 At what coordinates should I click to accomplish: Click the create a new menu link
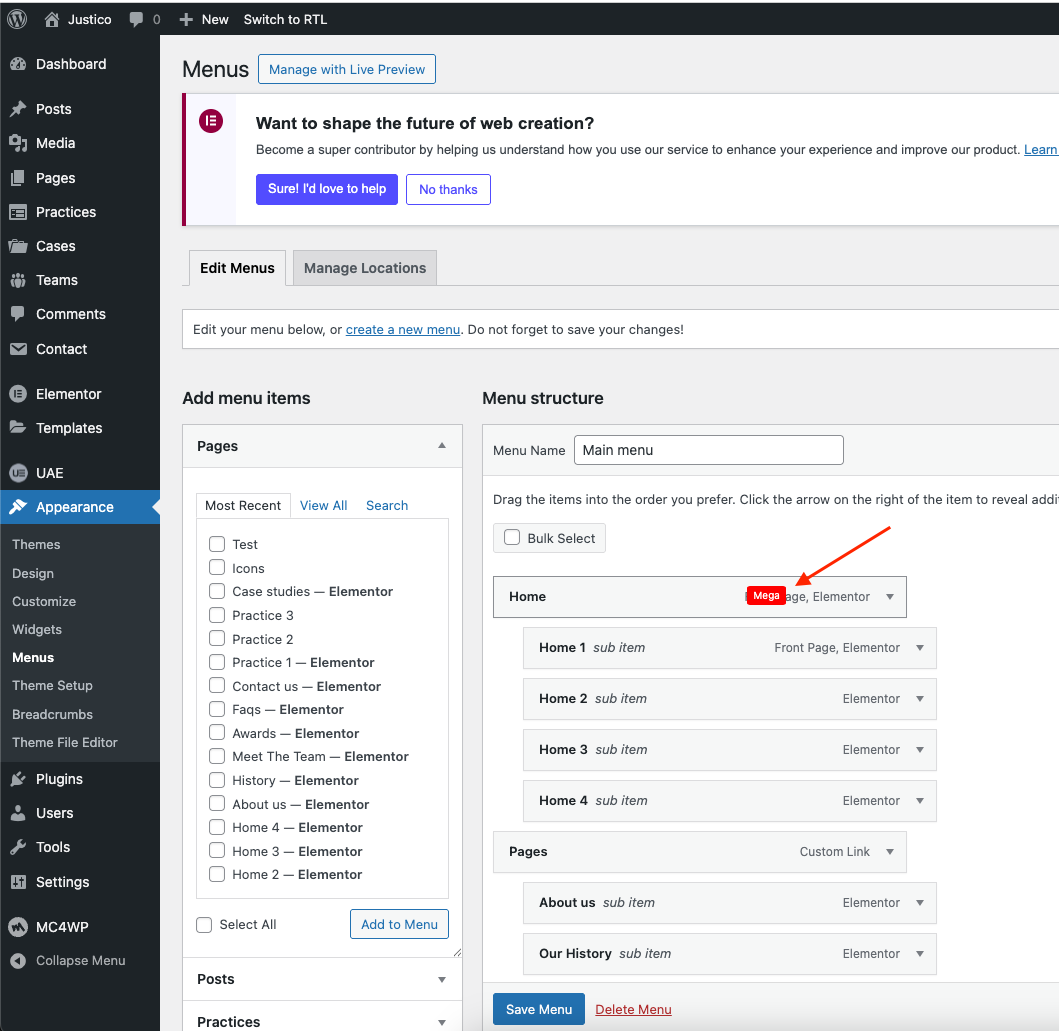[403, 329]
